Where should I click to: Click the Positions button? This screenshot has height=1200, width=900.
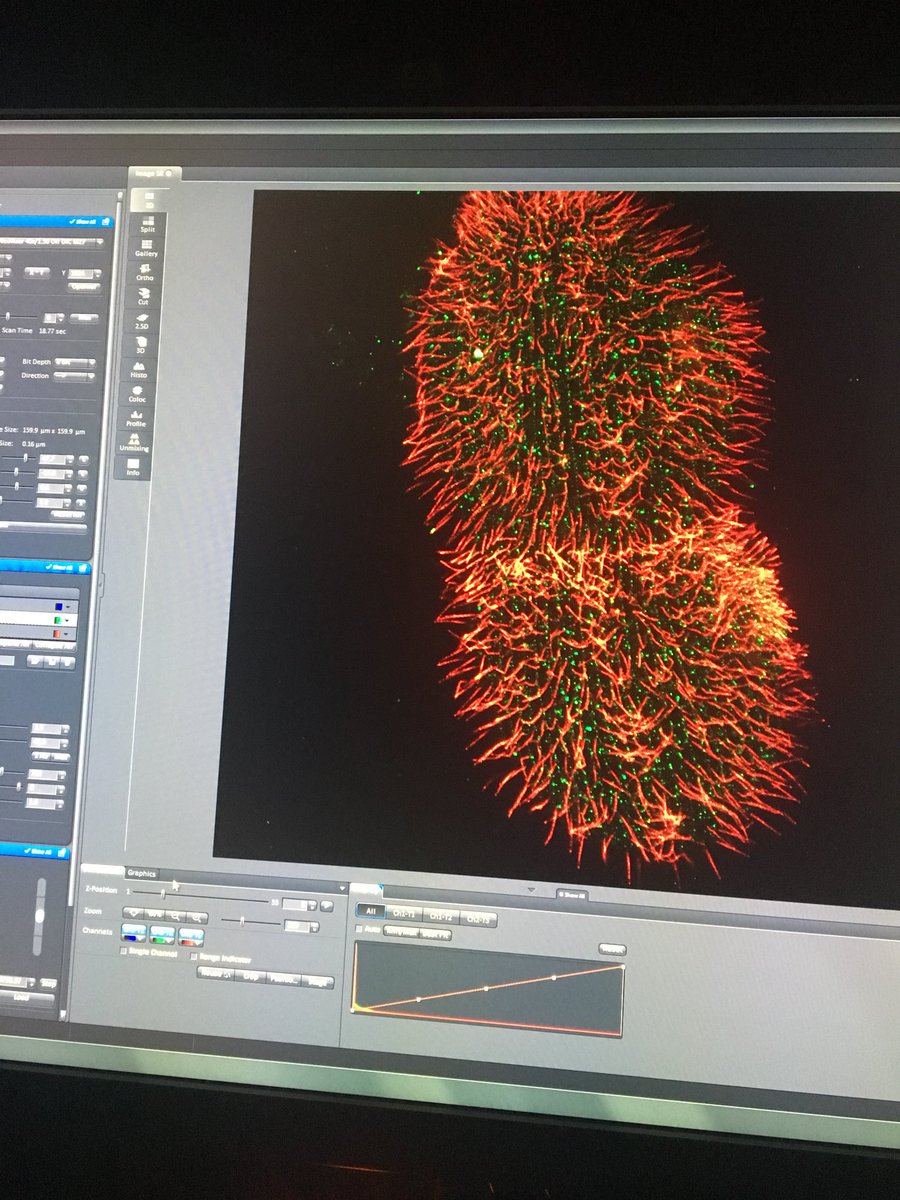pos(283,979)
